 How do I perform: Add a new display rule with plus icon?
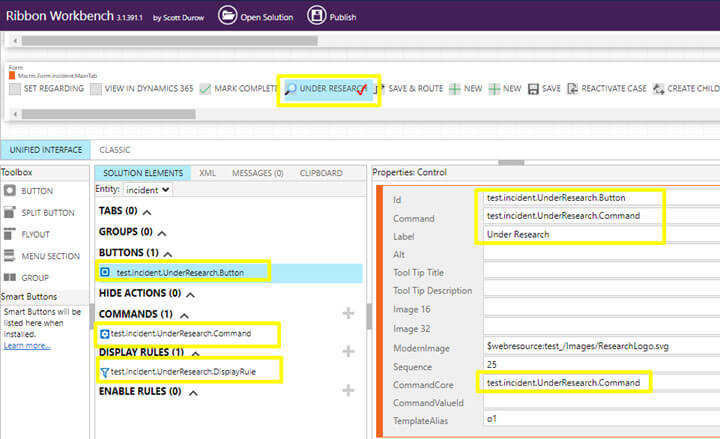pos(348,352)
